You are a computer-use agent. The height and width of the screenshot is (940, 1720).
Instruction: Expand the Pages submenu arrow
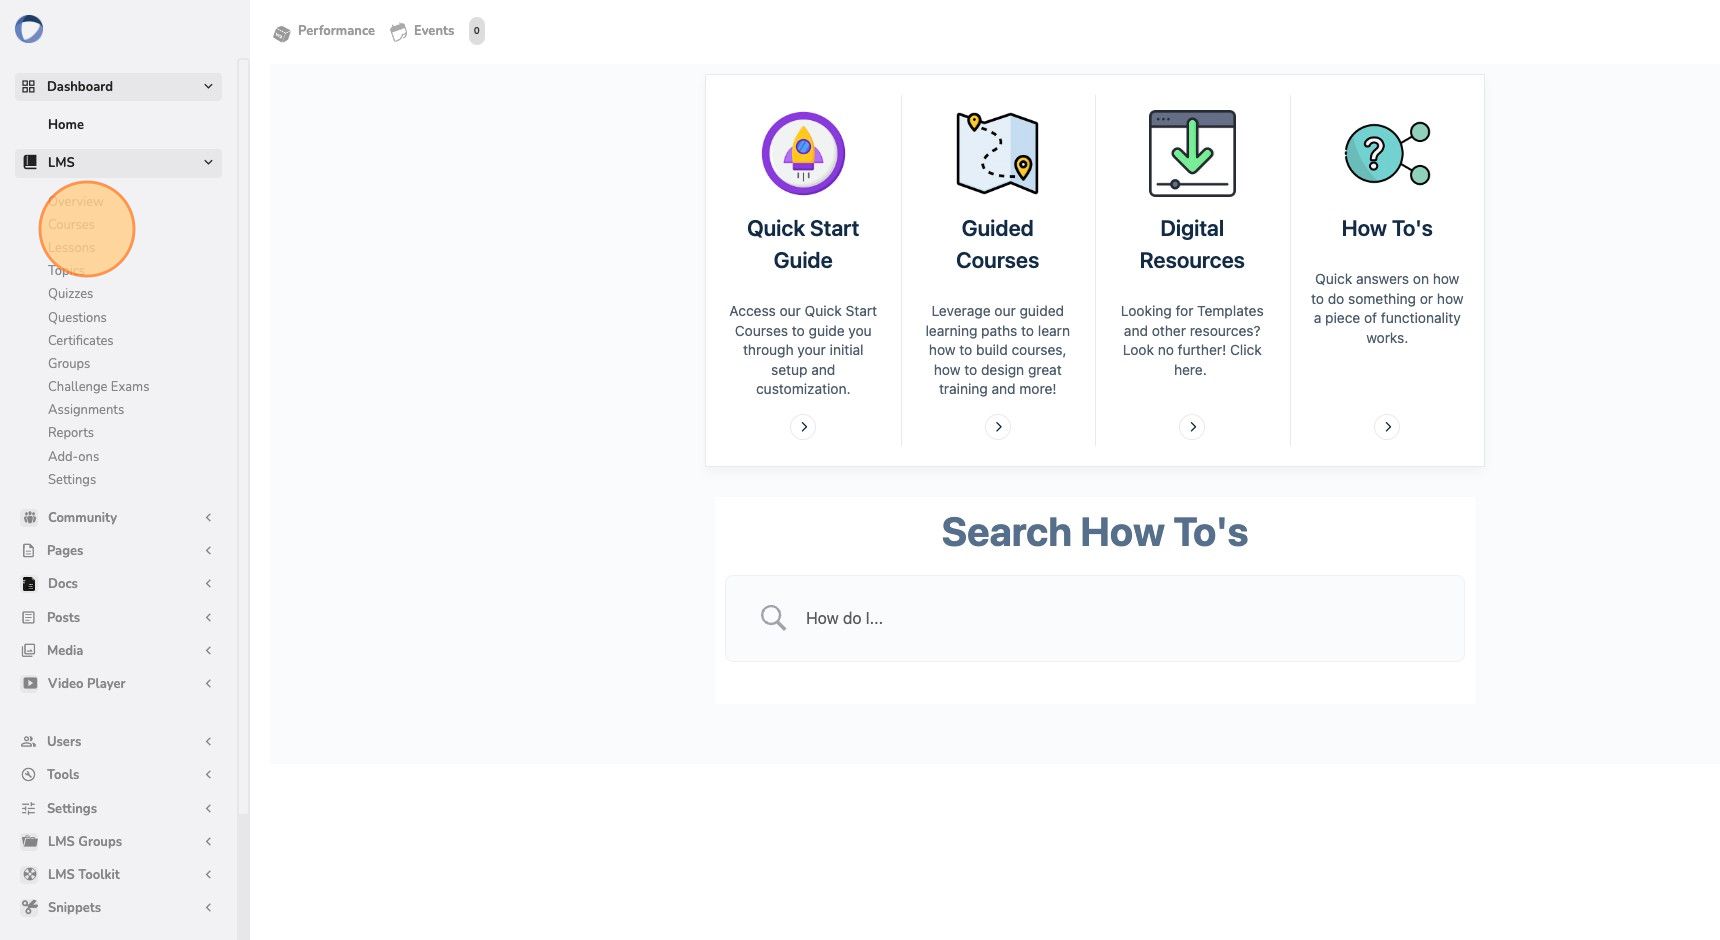[208, 550]
